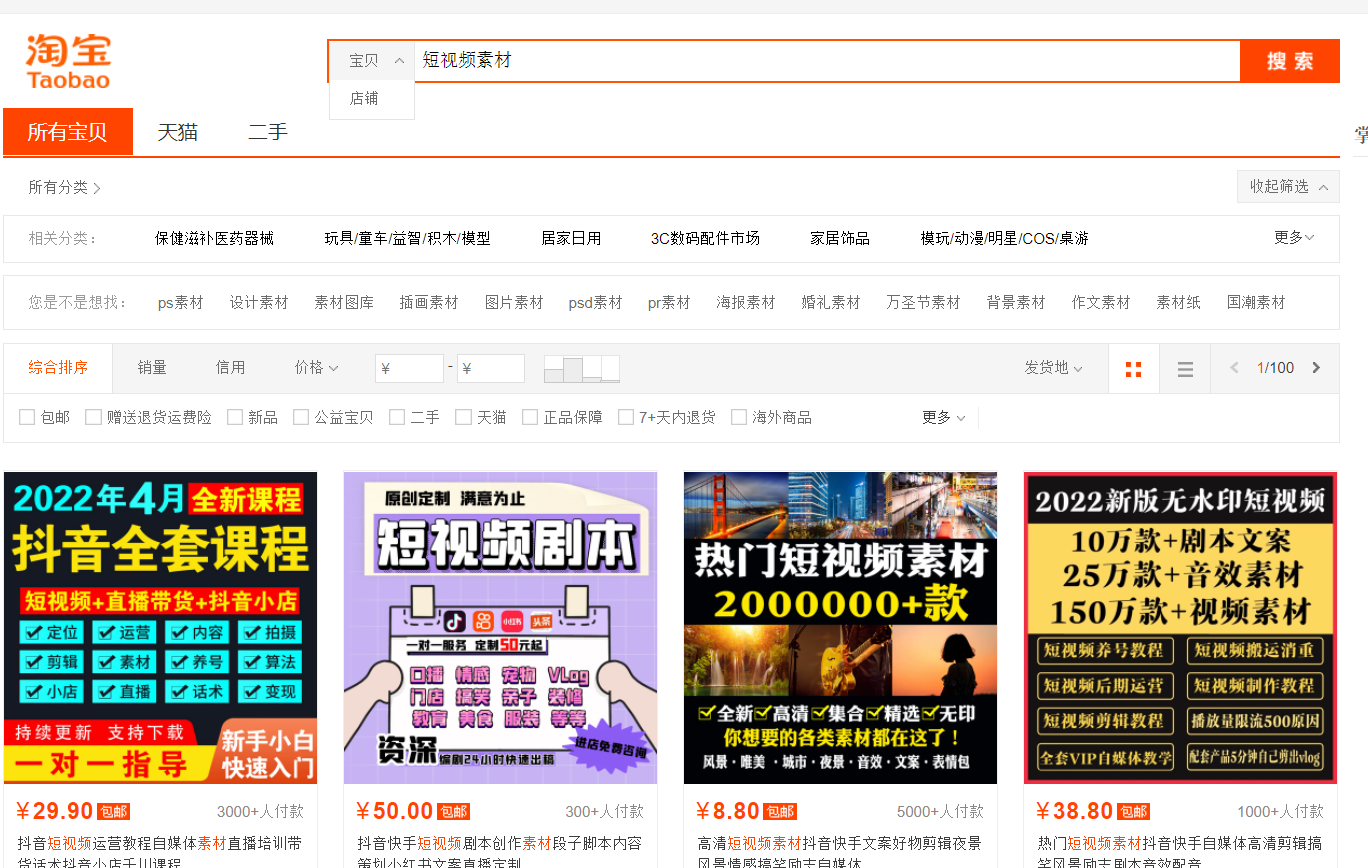Viewport: 1368px width, 868px height.
Task: Search suggestion pr素材
Action: pos(669,302)
